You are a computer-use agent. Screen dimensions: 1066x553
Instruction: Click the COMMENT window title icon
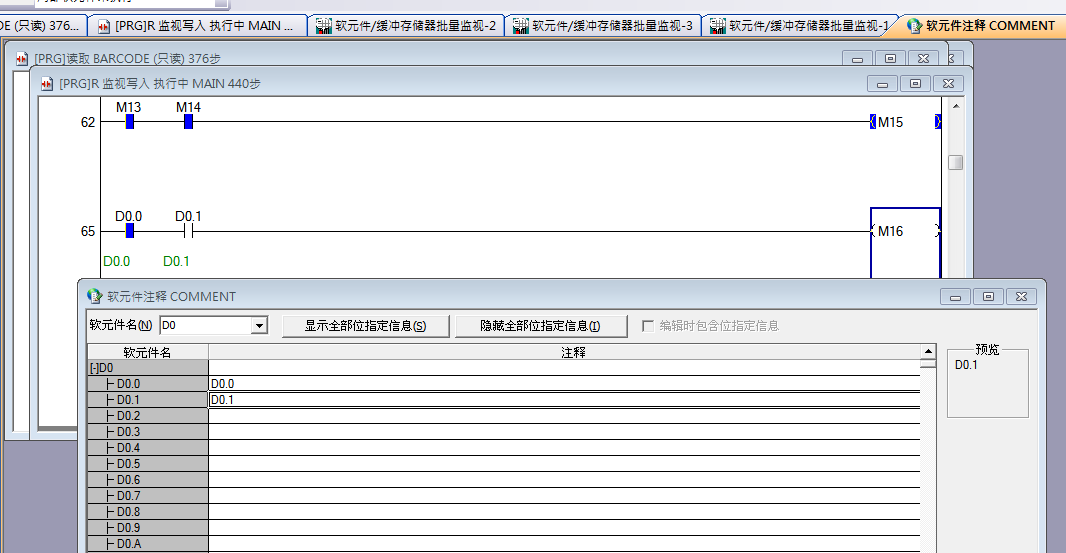tap(95, 297)
